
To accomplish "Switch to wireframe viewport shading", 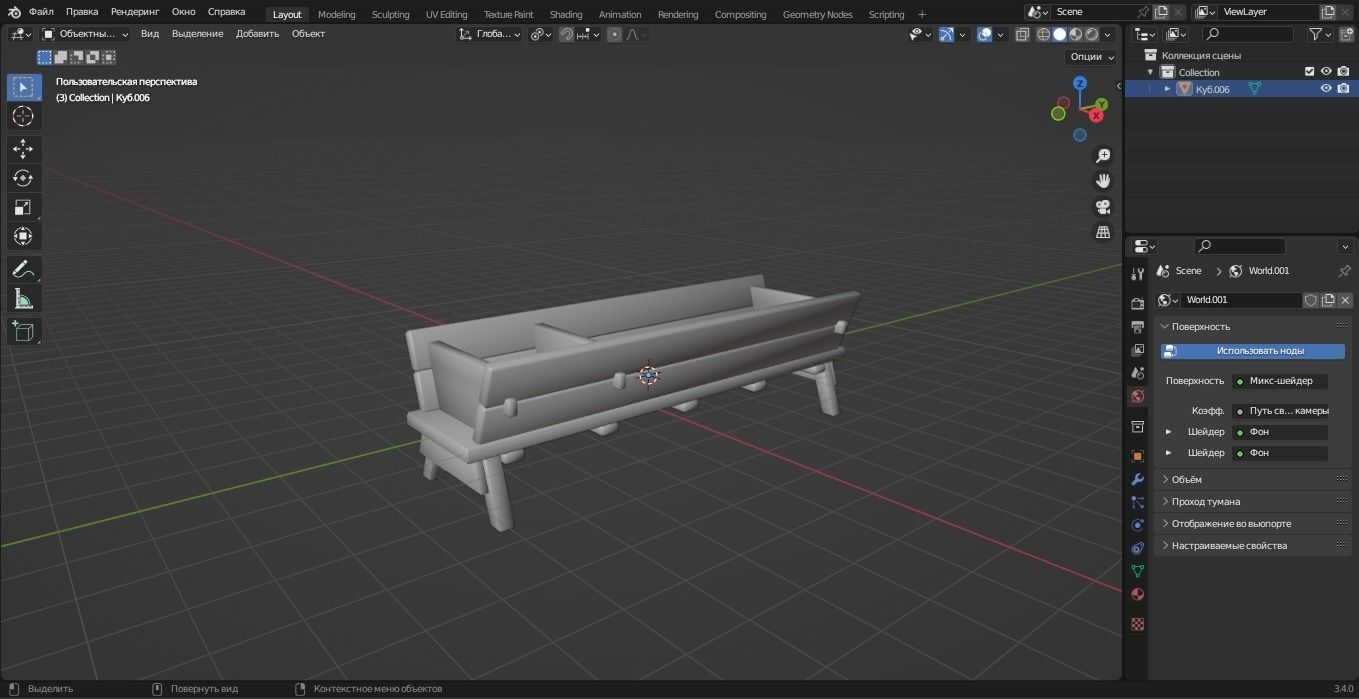I will pyautogui.click(x=1043, y=34).
